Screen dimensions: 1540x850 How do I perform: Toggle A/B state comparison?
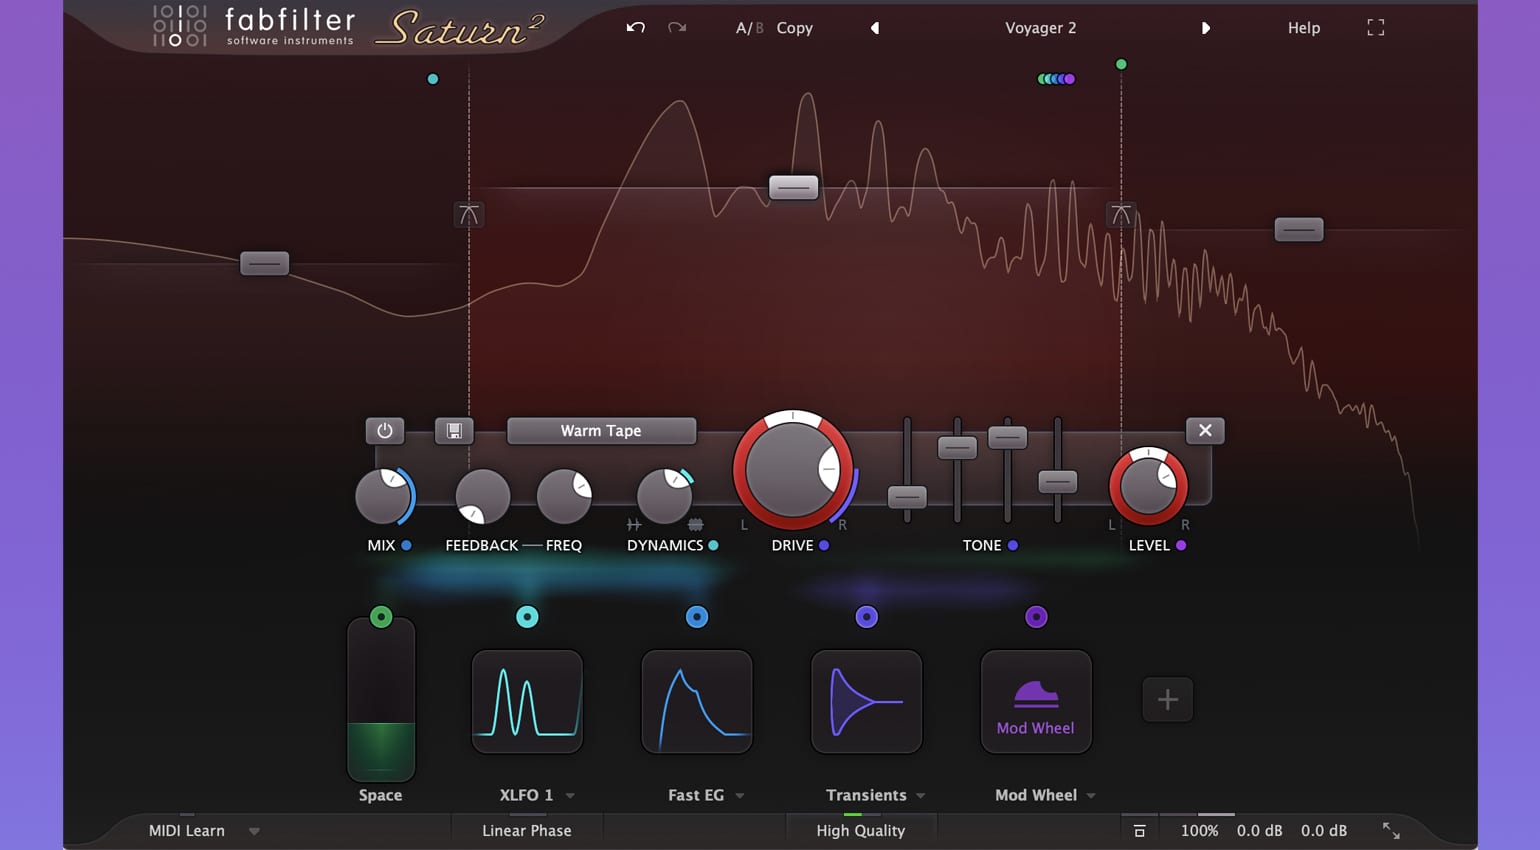pos(749,28)
